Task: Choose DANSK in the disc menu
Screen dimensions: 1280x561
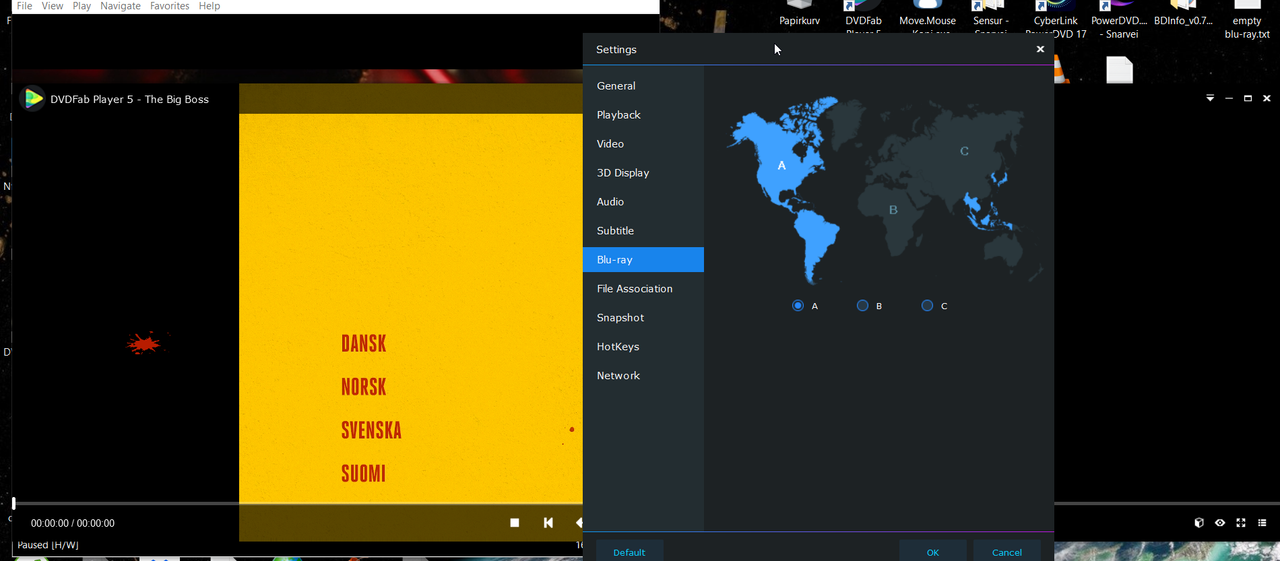Action: (364, 344)
